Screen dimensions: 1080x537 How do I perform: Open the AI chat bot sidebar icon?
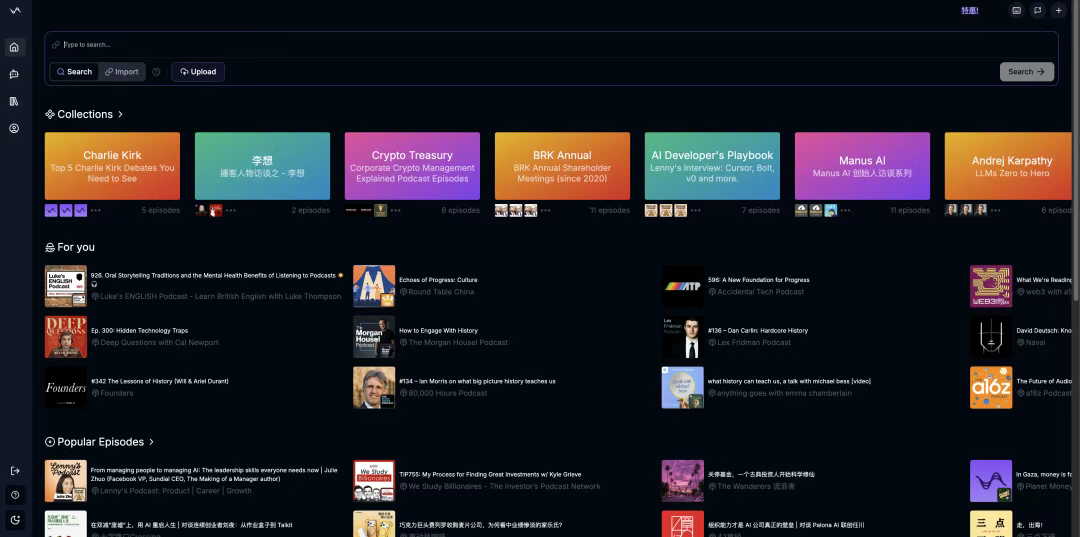click(14, 74)
